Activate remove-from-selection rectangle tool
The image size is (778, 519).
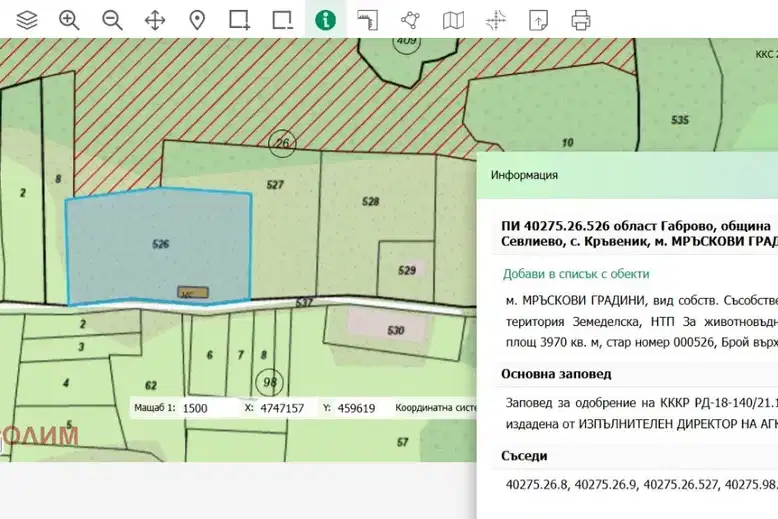283,20
